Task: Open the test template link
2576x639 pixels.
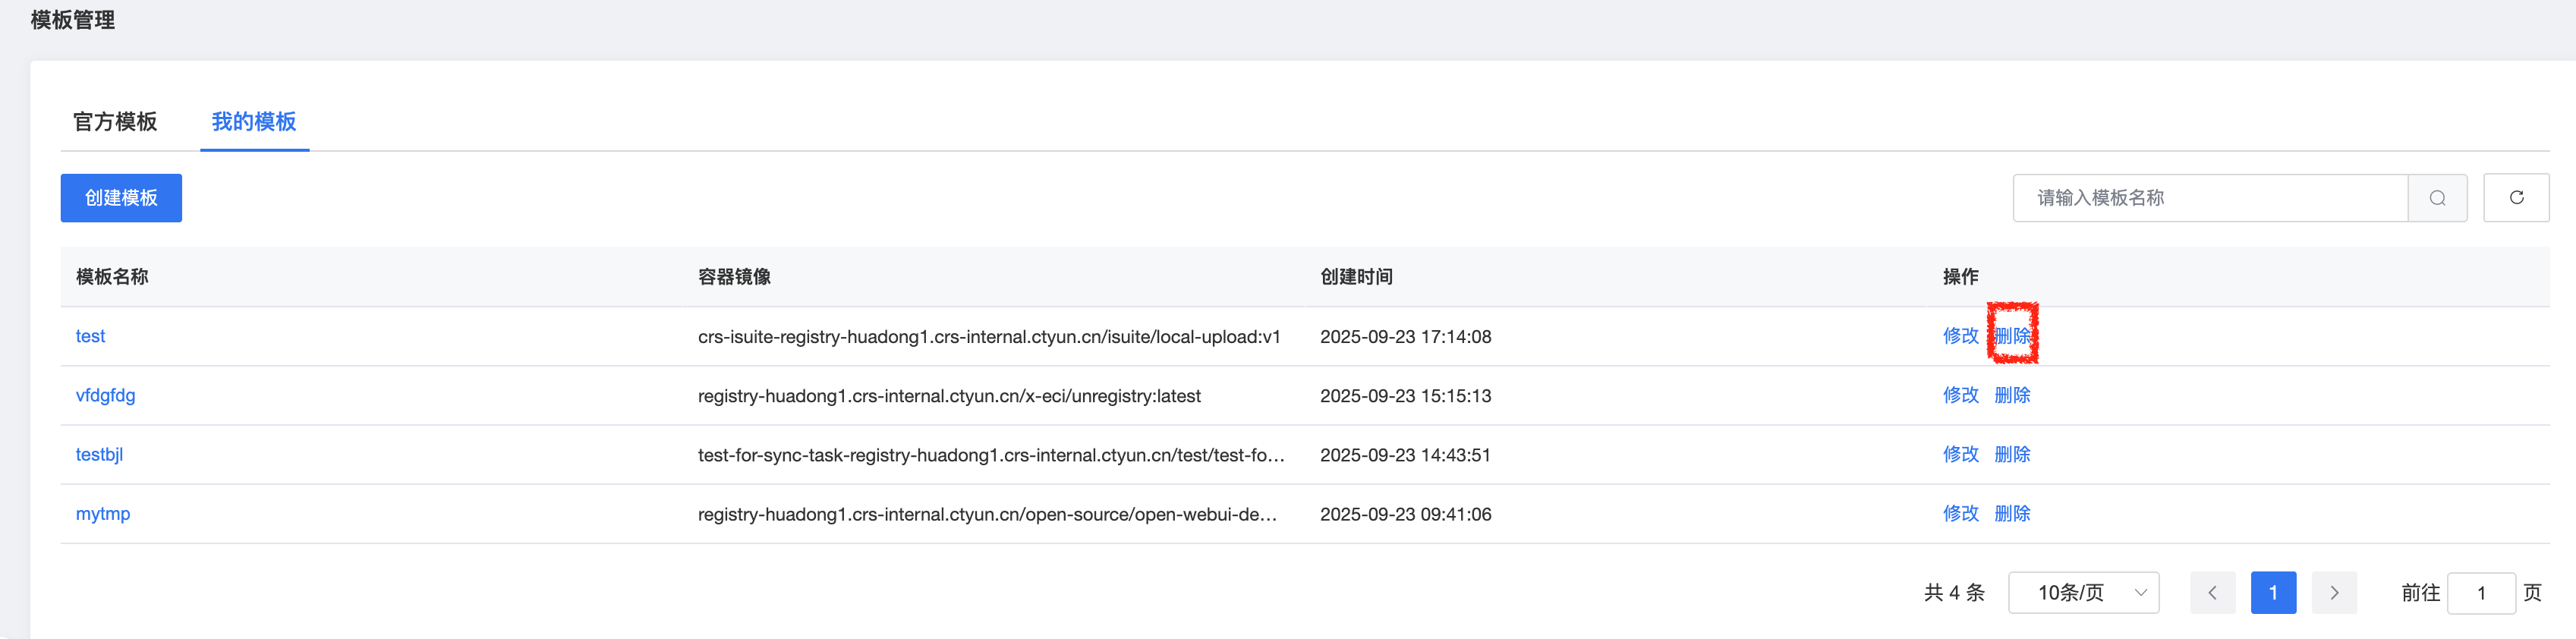Action: 90,337
